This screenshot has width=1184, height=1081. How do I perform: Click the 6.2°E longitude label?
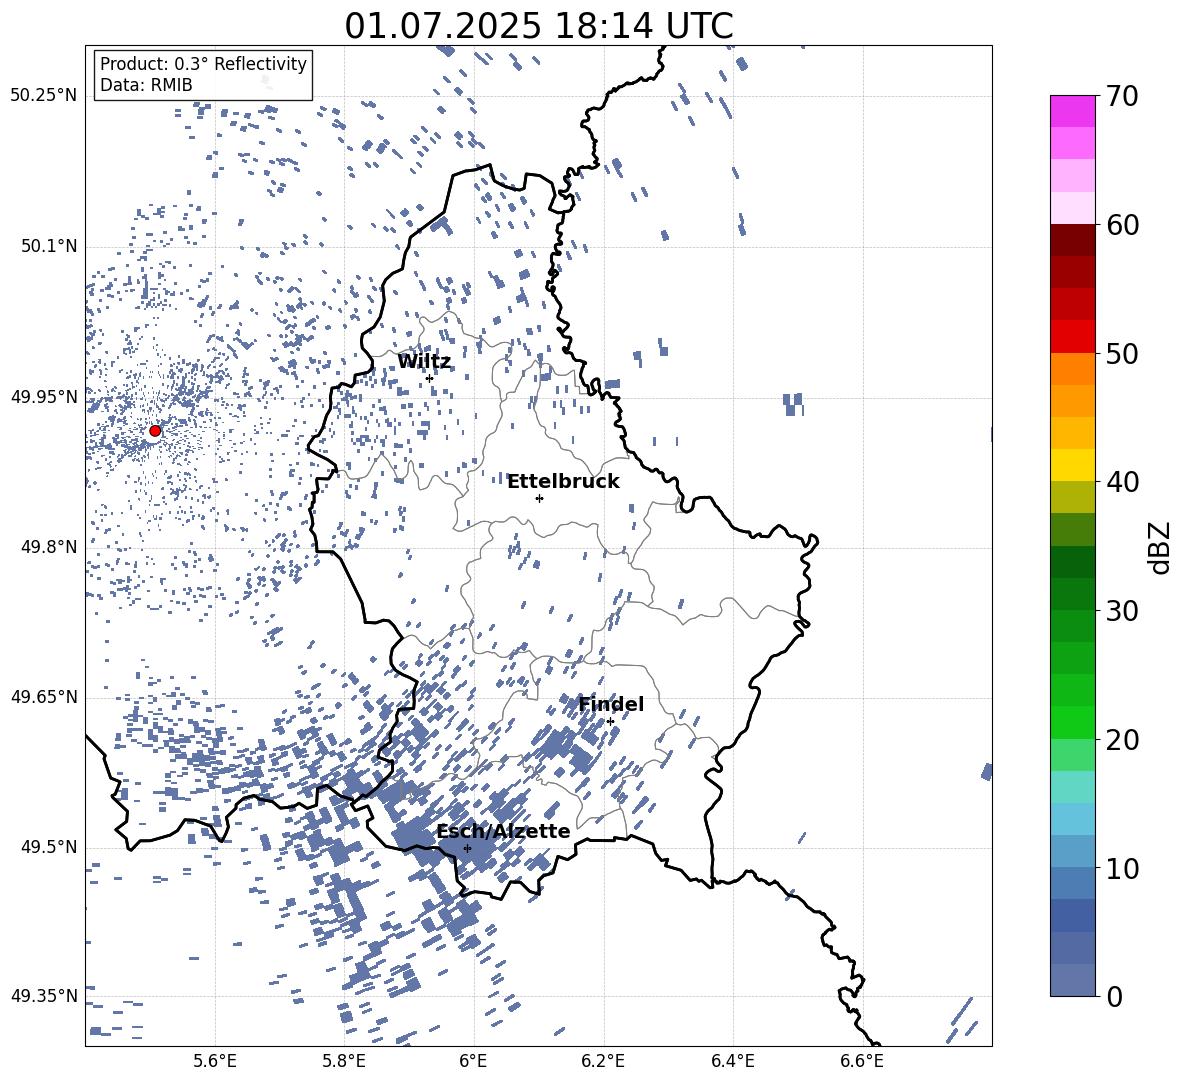(x=603, y=1061)
